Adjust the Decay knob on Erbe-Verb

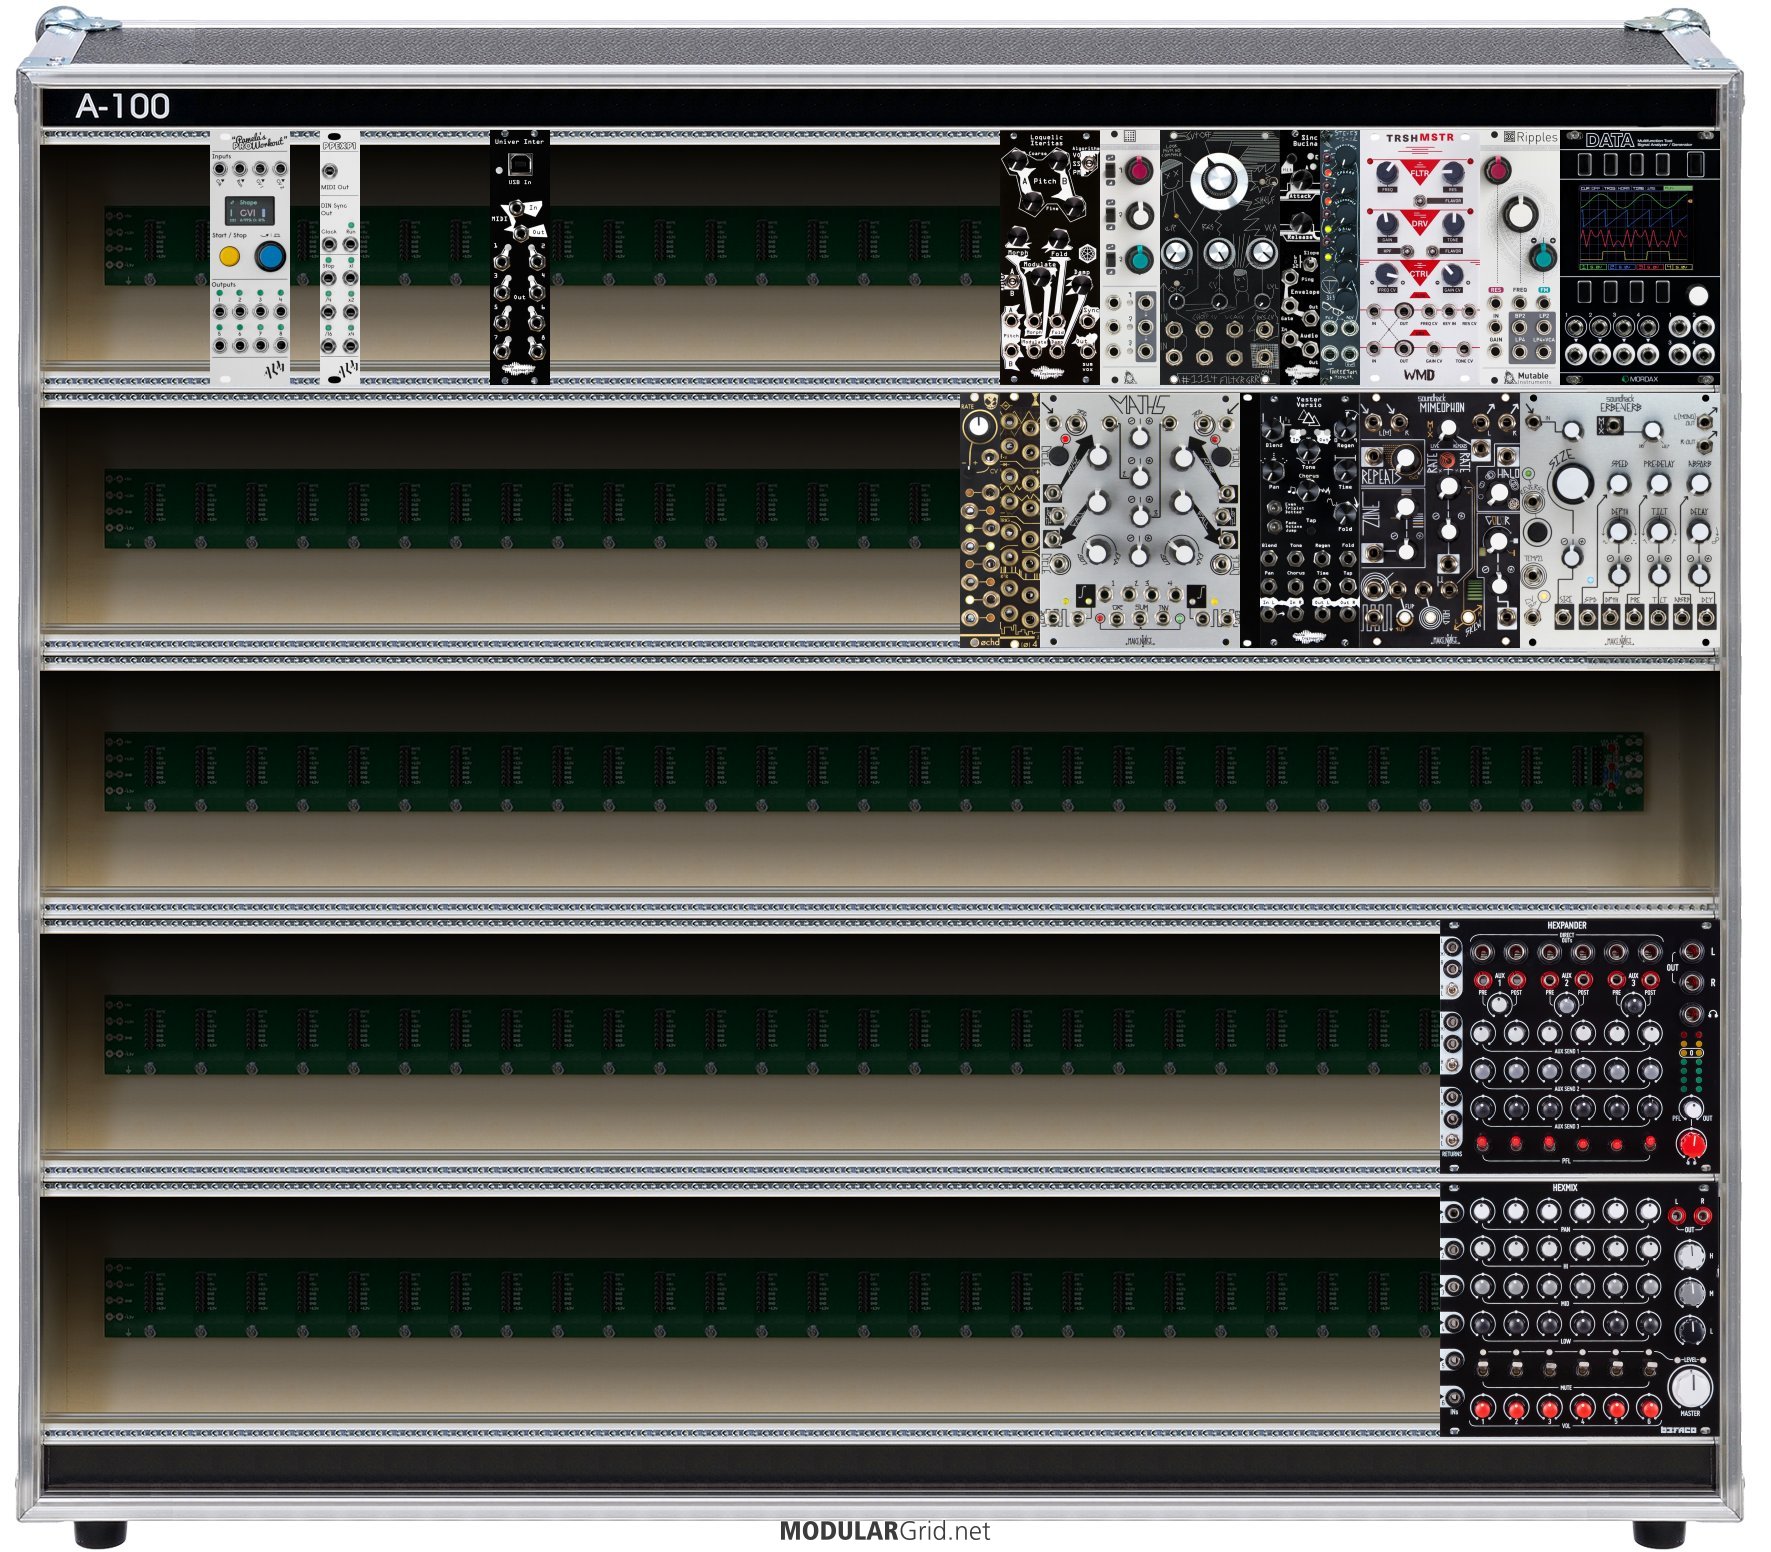pyautogui.click(x=1698, y=530)
